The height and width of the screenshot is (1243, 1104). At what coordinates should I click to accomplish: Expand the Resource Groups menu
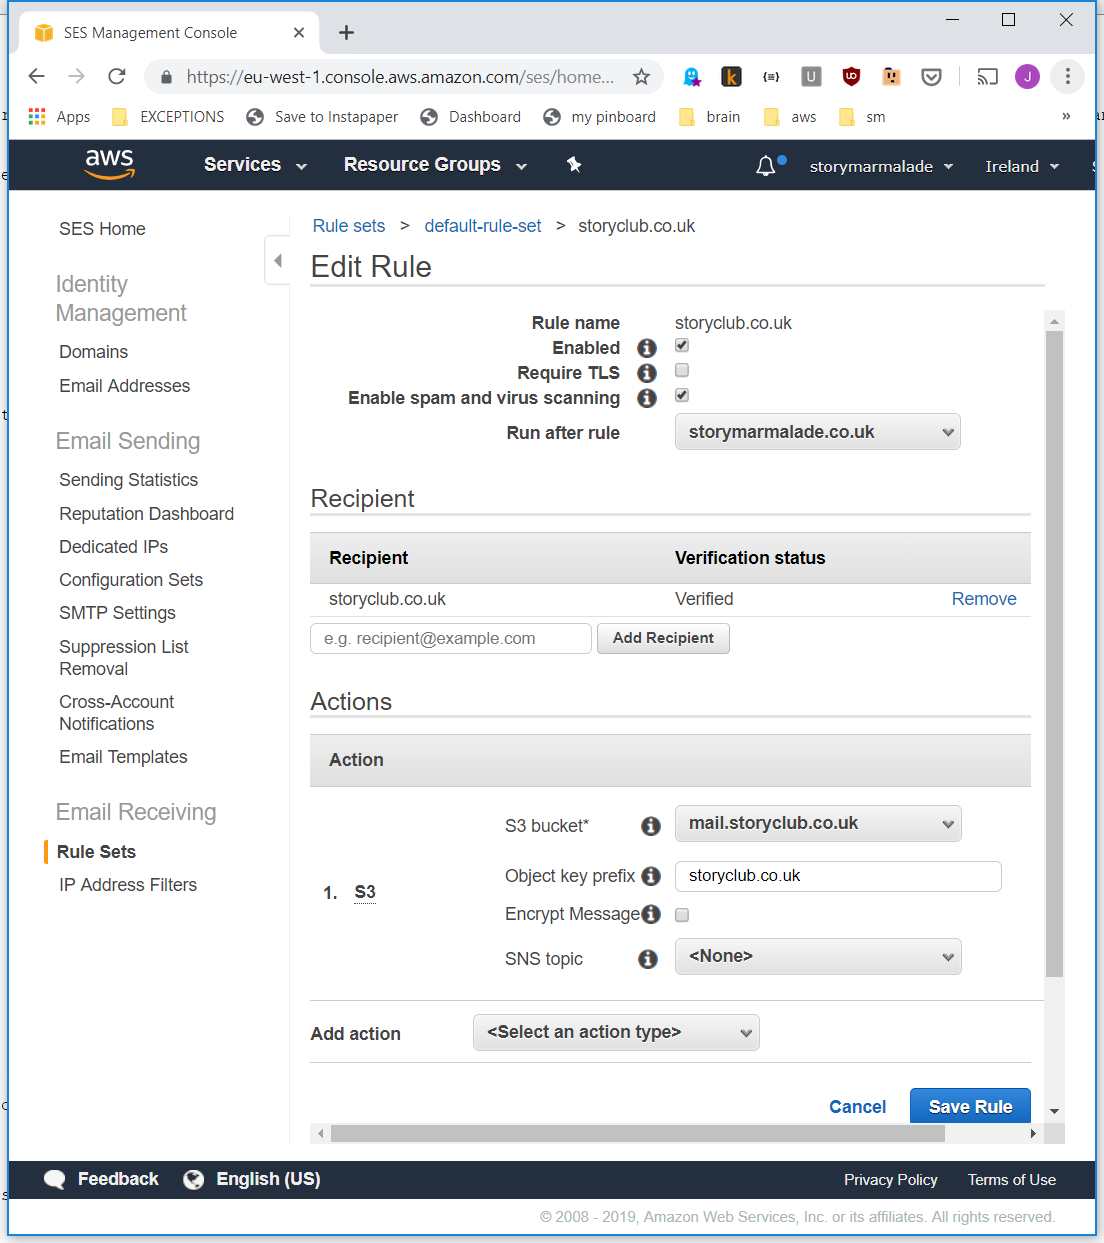(x=435, y=165)
